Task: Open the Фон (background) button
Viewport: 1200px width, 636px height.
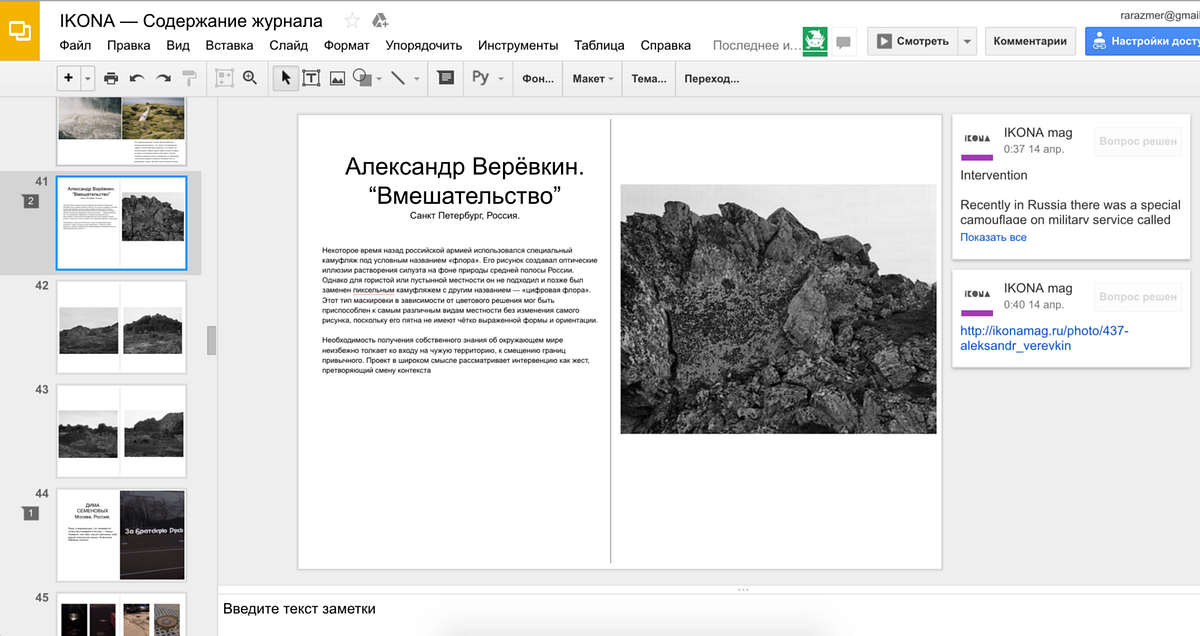Action: [538, 78]
